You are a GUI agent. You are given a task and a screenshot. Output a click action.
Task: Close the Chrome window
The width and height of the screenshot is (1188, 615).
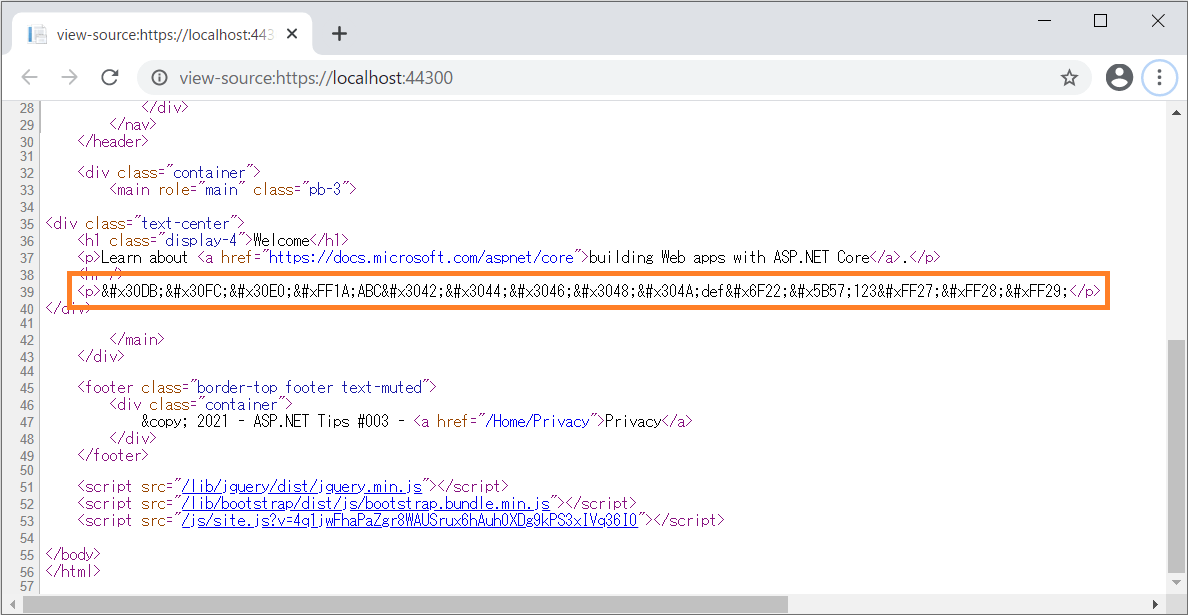(1158, 21)
